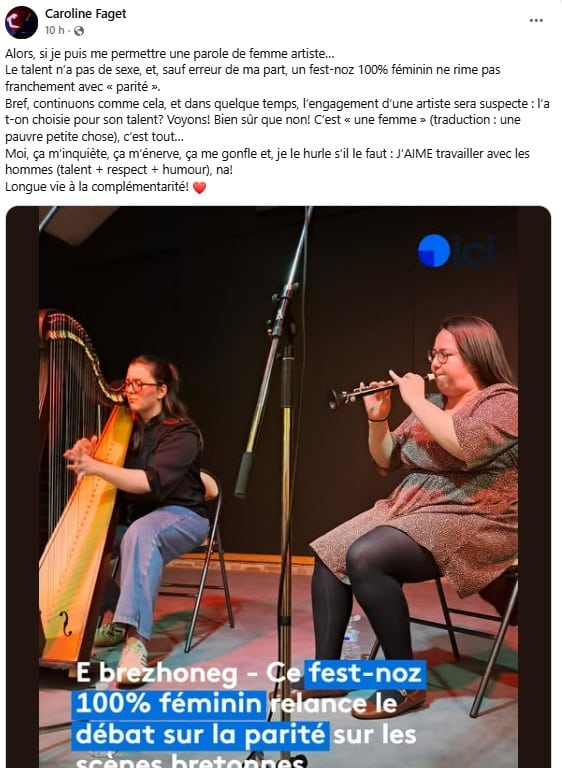Click the highlighted 'fest-noz' caption text
This screenshot has height=768, width=562.
[365, 673]
